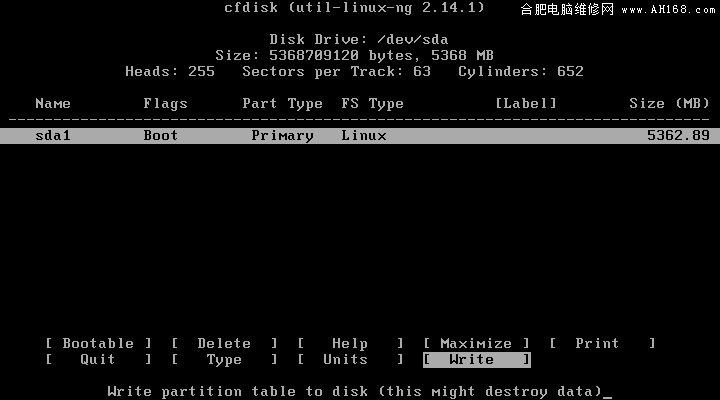Image resolution: width=720 pixels, height=400 pixels.
Task: Click the Write partition table status message
Action: pyautogui.click(x=354, y=392)
